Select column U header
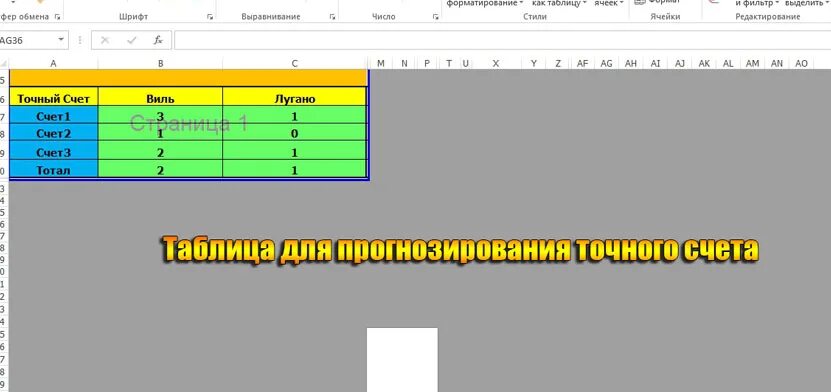The image size is (831, 392). click(465, 64)
